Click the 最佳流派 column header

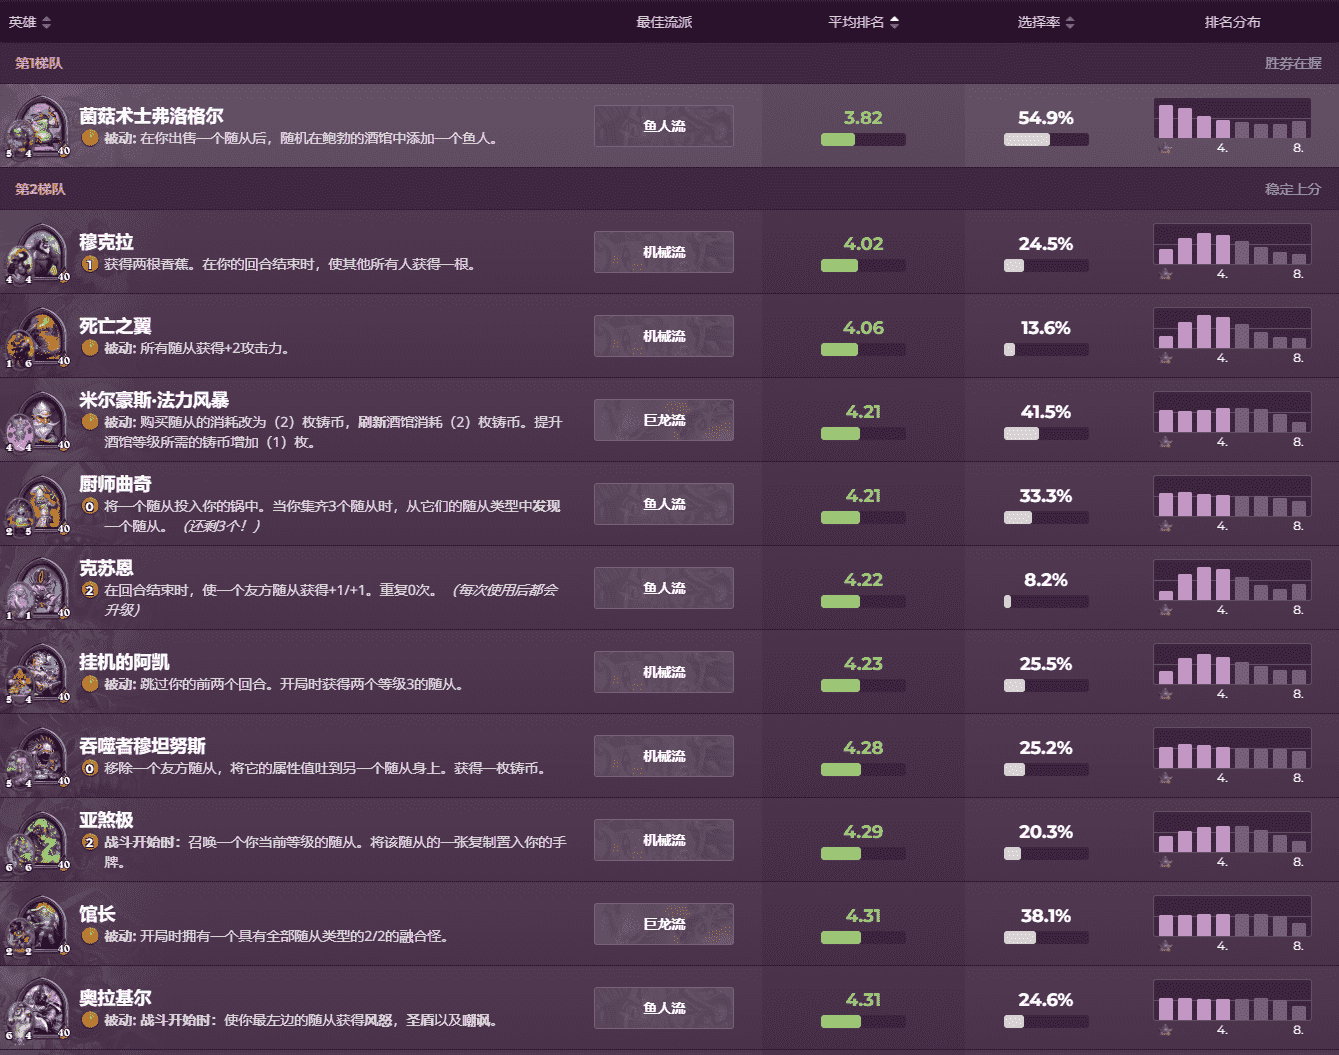click(664, 22)
